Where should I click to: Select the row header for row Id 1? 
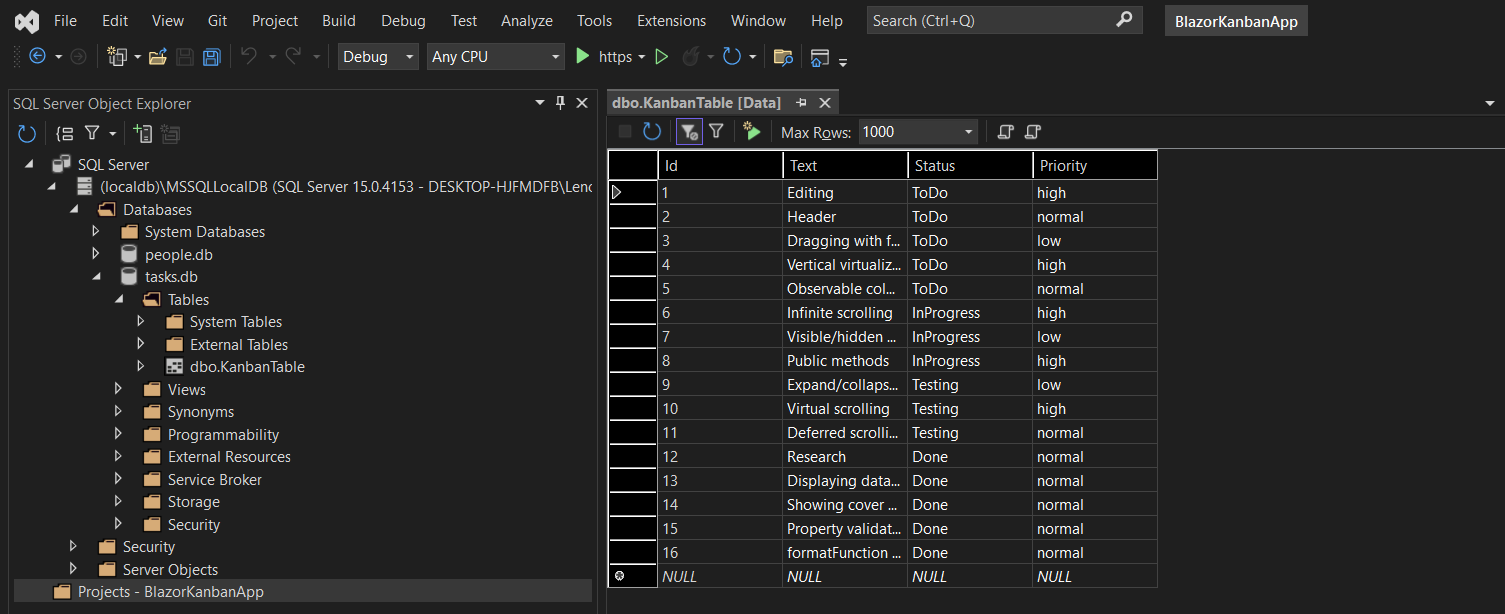(633, 192)
